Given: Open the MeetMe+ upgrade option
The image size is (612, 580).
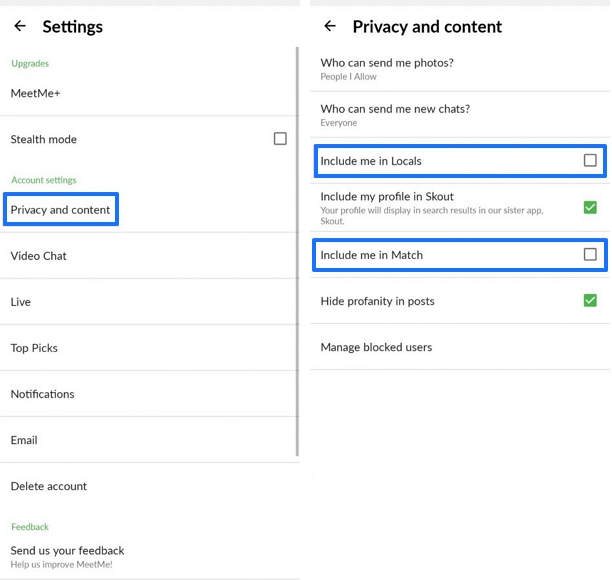Looking at the screenshot, I should click(148, 93).
